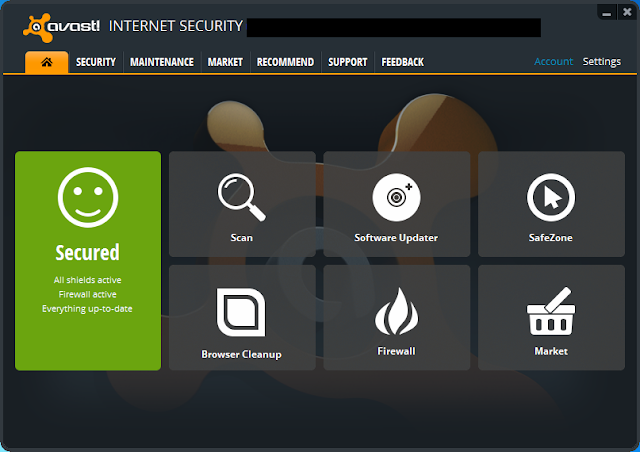Viewport: 640px width, 452px height.
Task: Click the 'Everything up-to-date' status text
Action: [87, 309]
